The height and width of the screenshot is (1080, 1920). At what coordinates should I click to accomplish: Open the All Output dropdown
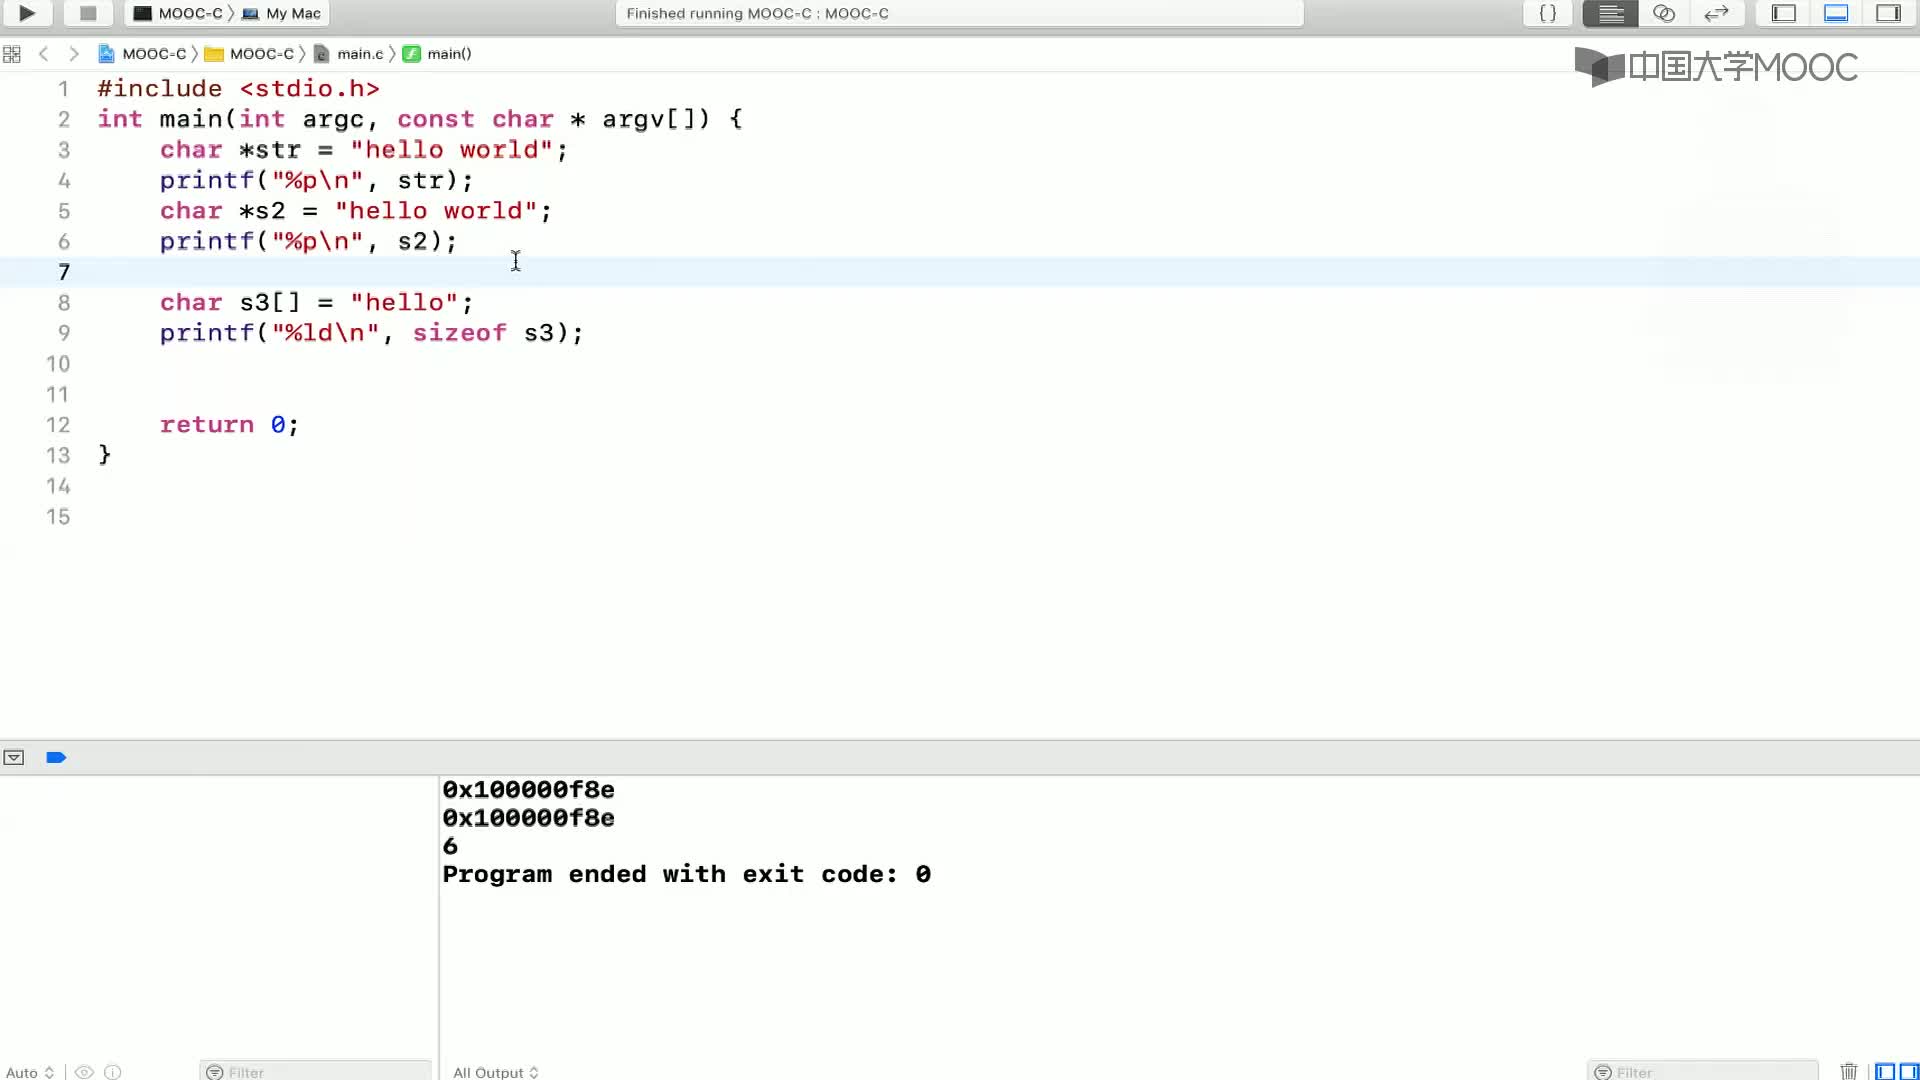click(x=496, y=1072)
